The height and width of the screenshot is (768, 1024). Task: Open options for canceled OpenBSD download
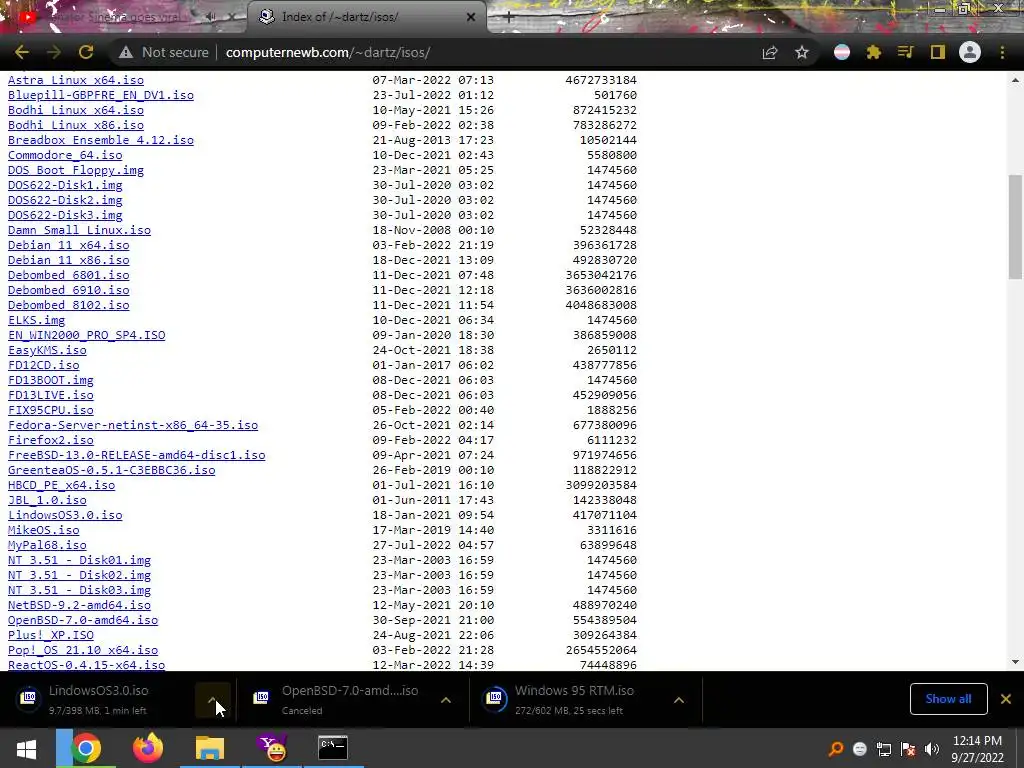445,699
